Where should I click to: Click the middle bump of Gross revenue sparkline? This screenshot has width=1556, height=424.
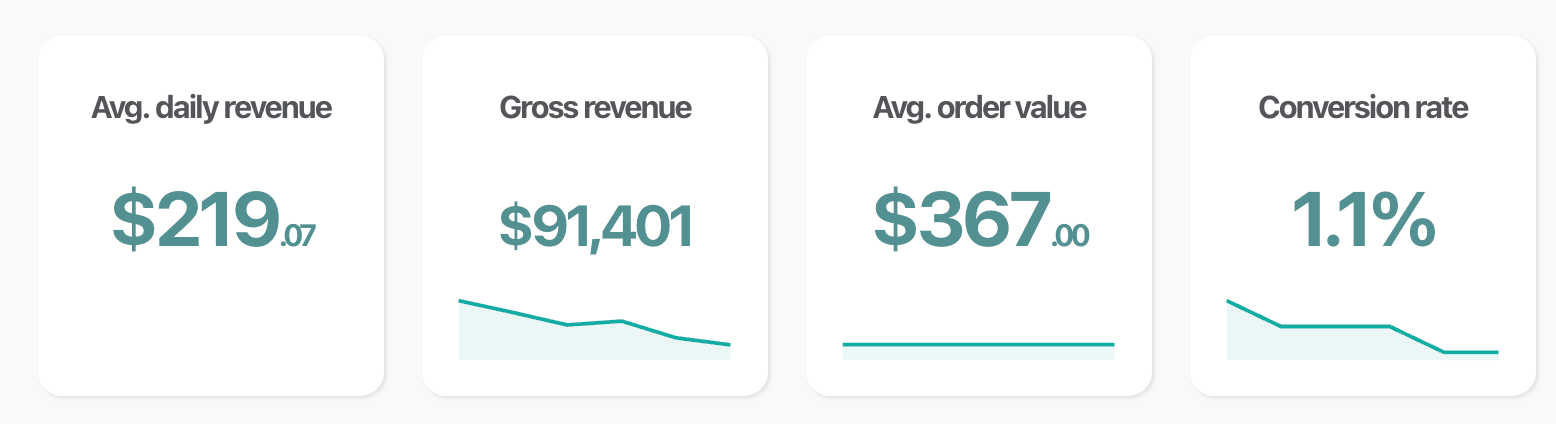click(x=622, y=321)
